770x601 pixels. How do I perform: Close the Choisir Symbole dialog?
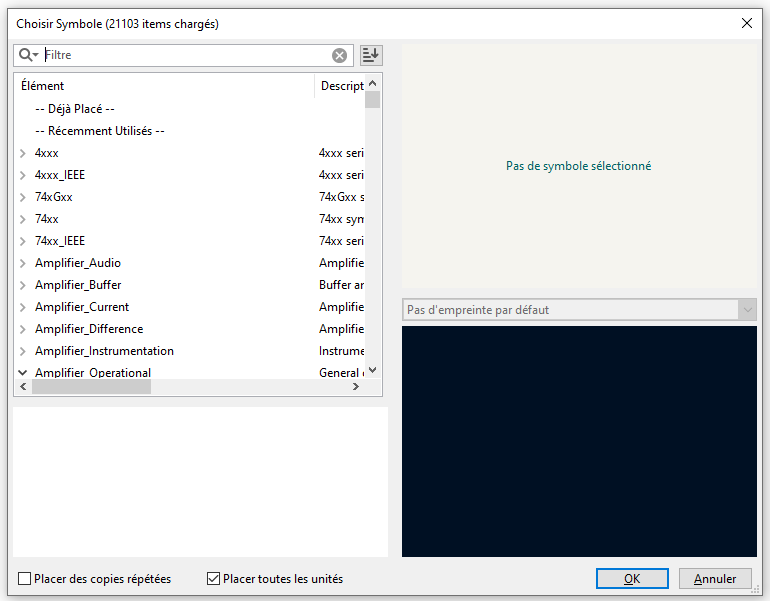[x=746, y=23]
